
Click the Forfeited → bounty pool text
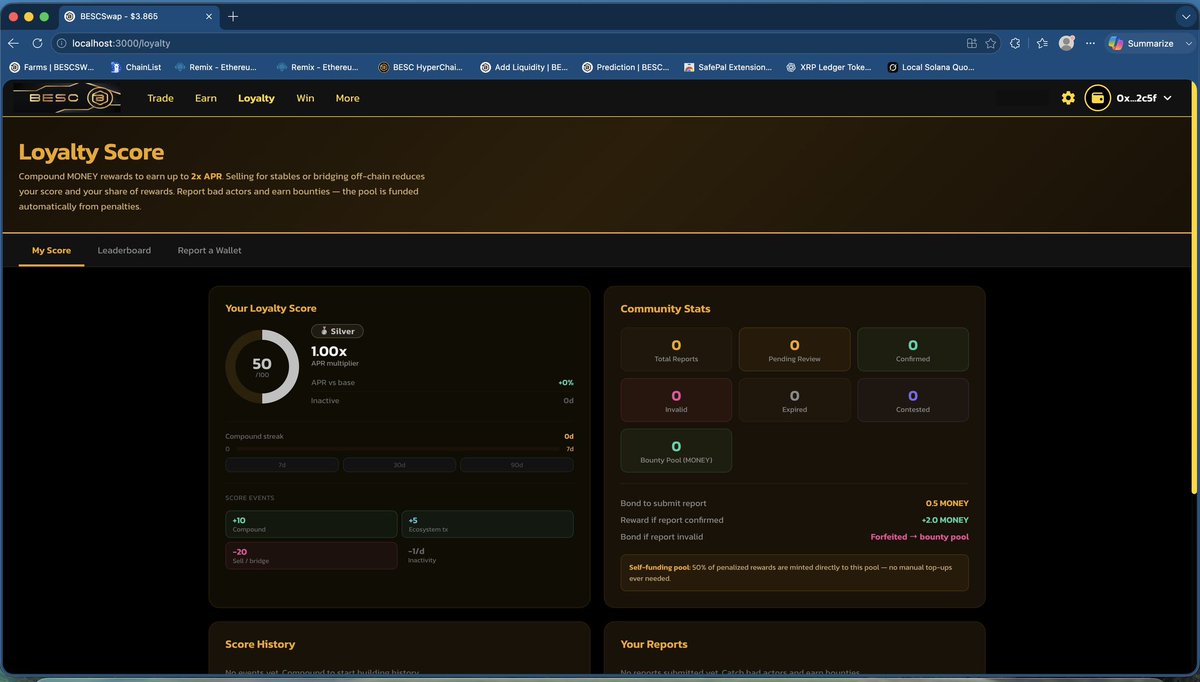(919, 537)
